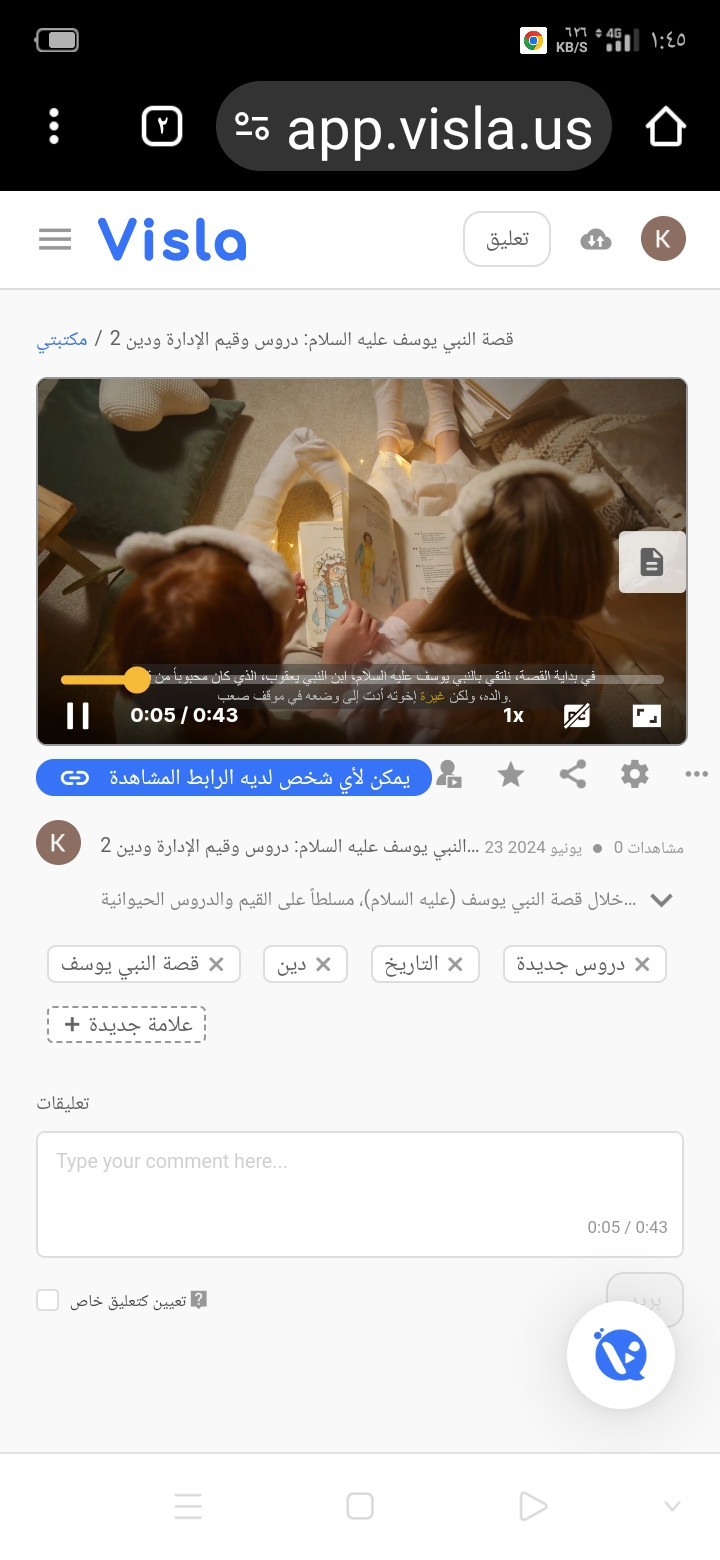Enter fullscreen video mode
Viewport: 720px width, 1560px height.
(647, 715)
